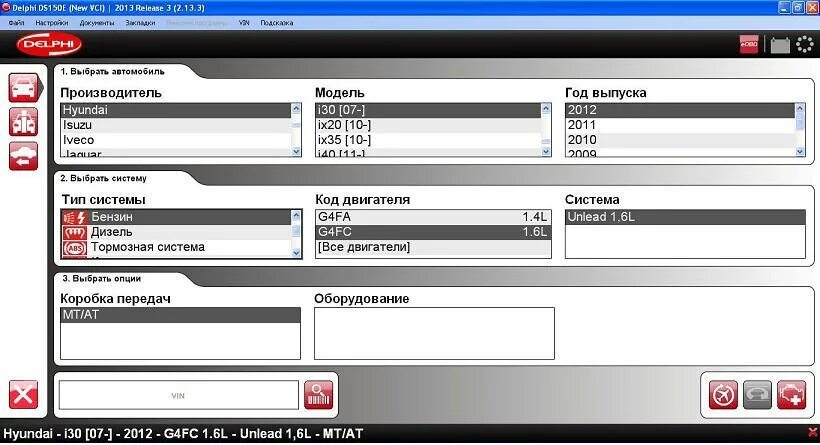Click the OBD clock scan icon
This screenshot has width=820, height=445.
coord(723,395)
